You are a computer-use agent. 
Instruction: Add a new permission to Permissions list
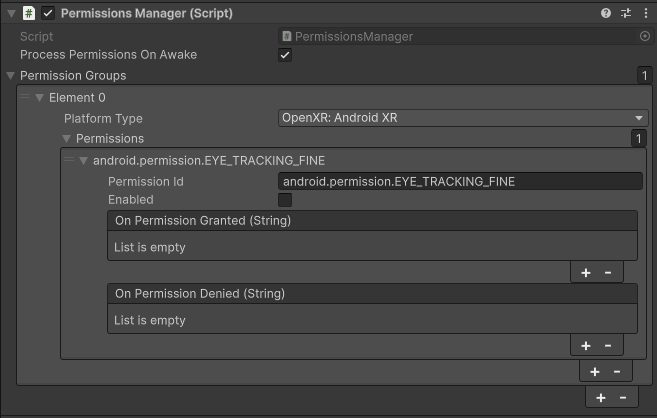click(595, 371)
